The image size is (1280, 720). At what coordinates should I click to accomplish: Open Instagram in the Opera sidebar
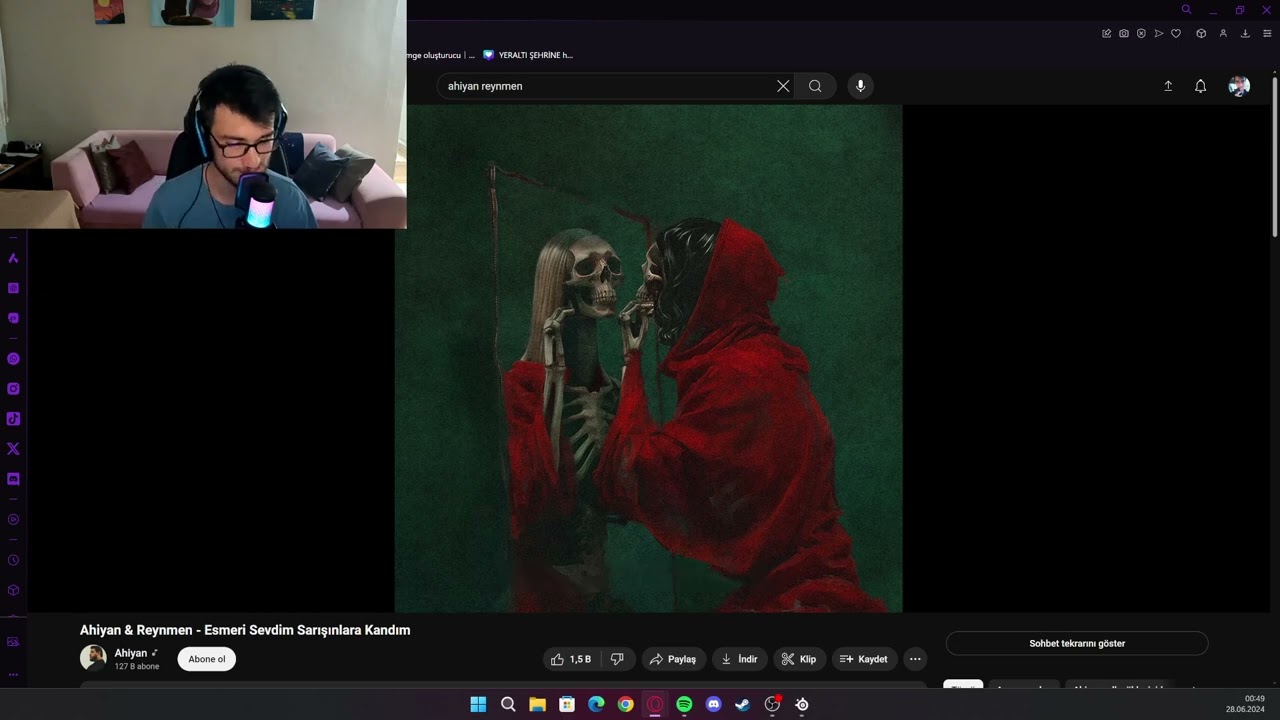click(13, 388)
